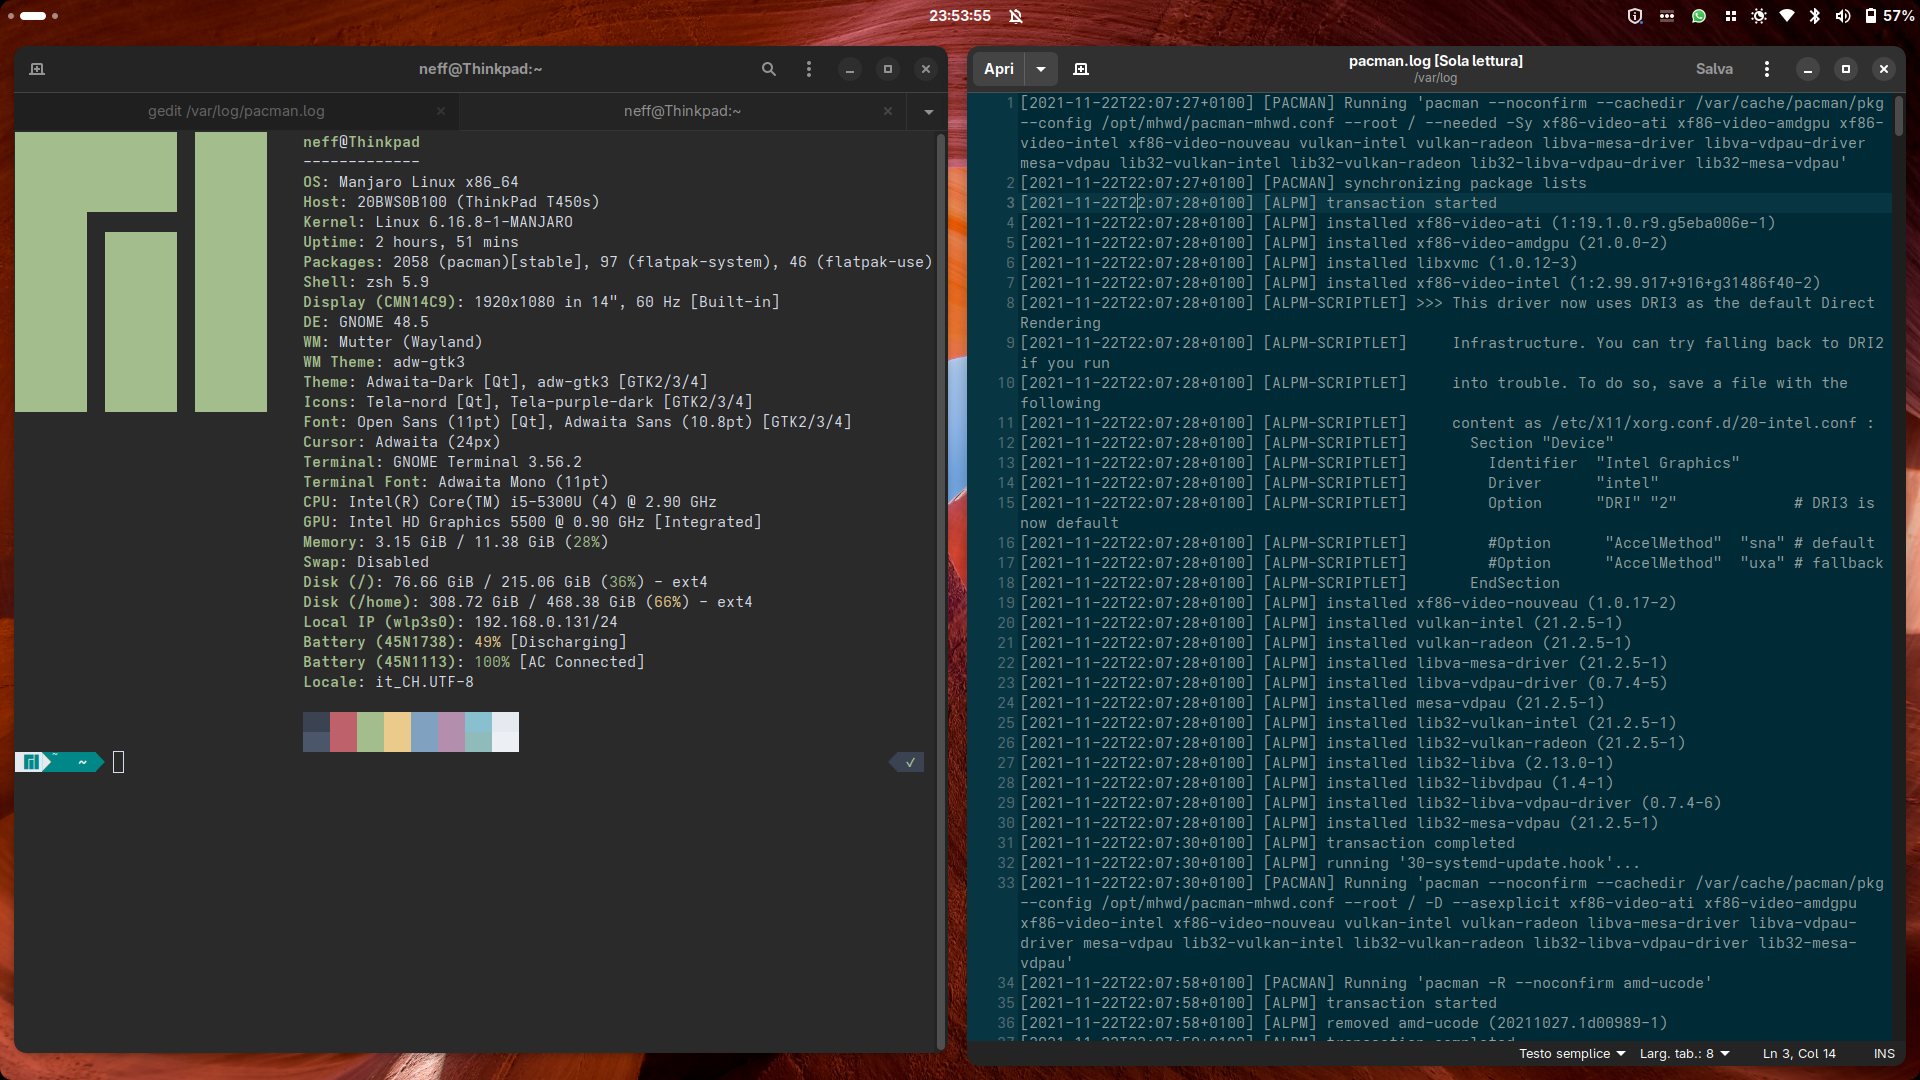The width and height of the screenshot is (1920, 1080).
Task: Click the night light icon in top bar
Action: [x=1759, y=16]
